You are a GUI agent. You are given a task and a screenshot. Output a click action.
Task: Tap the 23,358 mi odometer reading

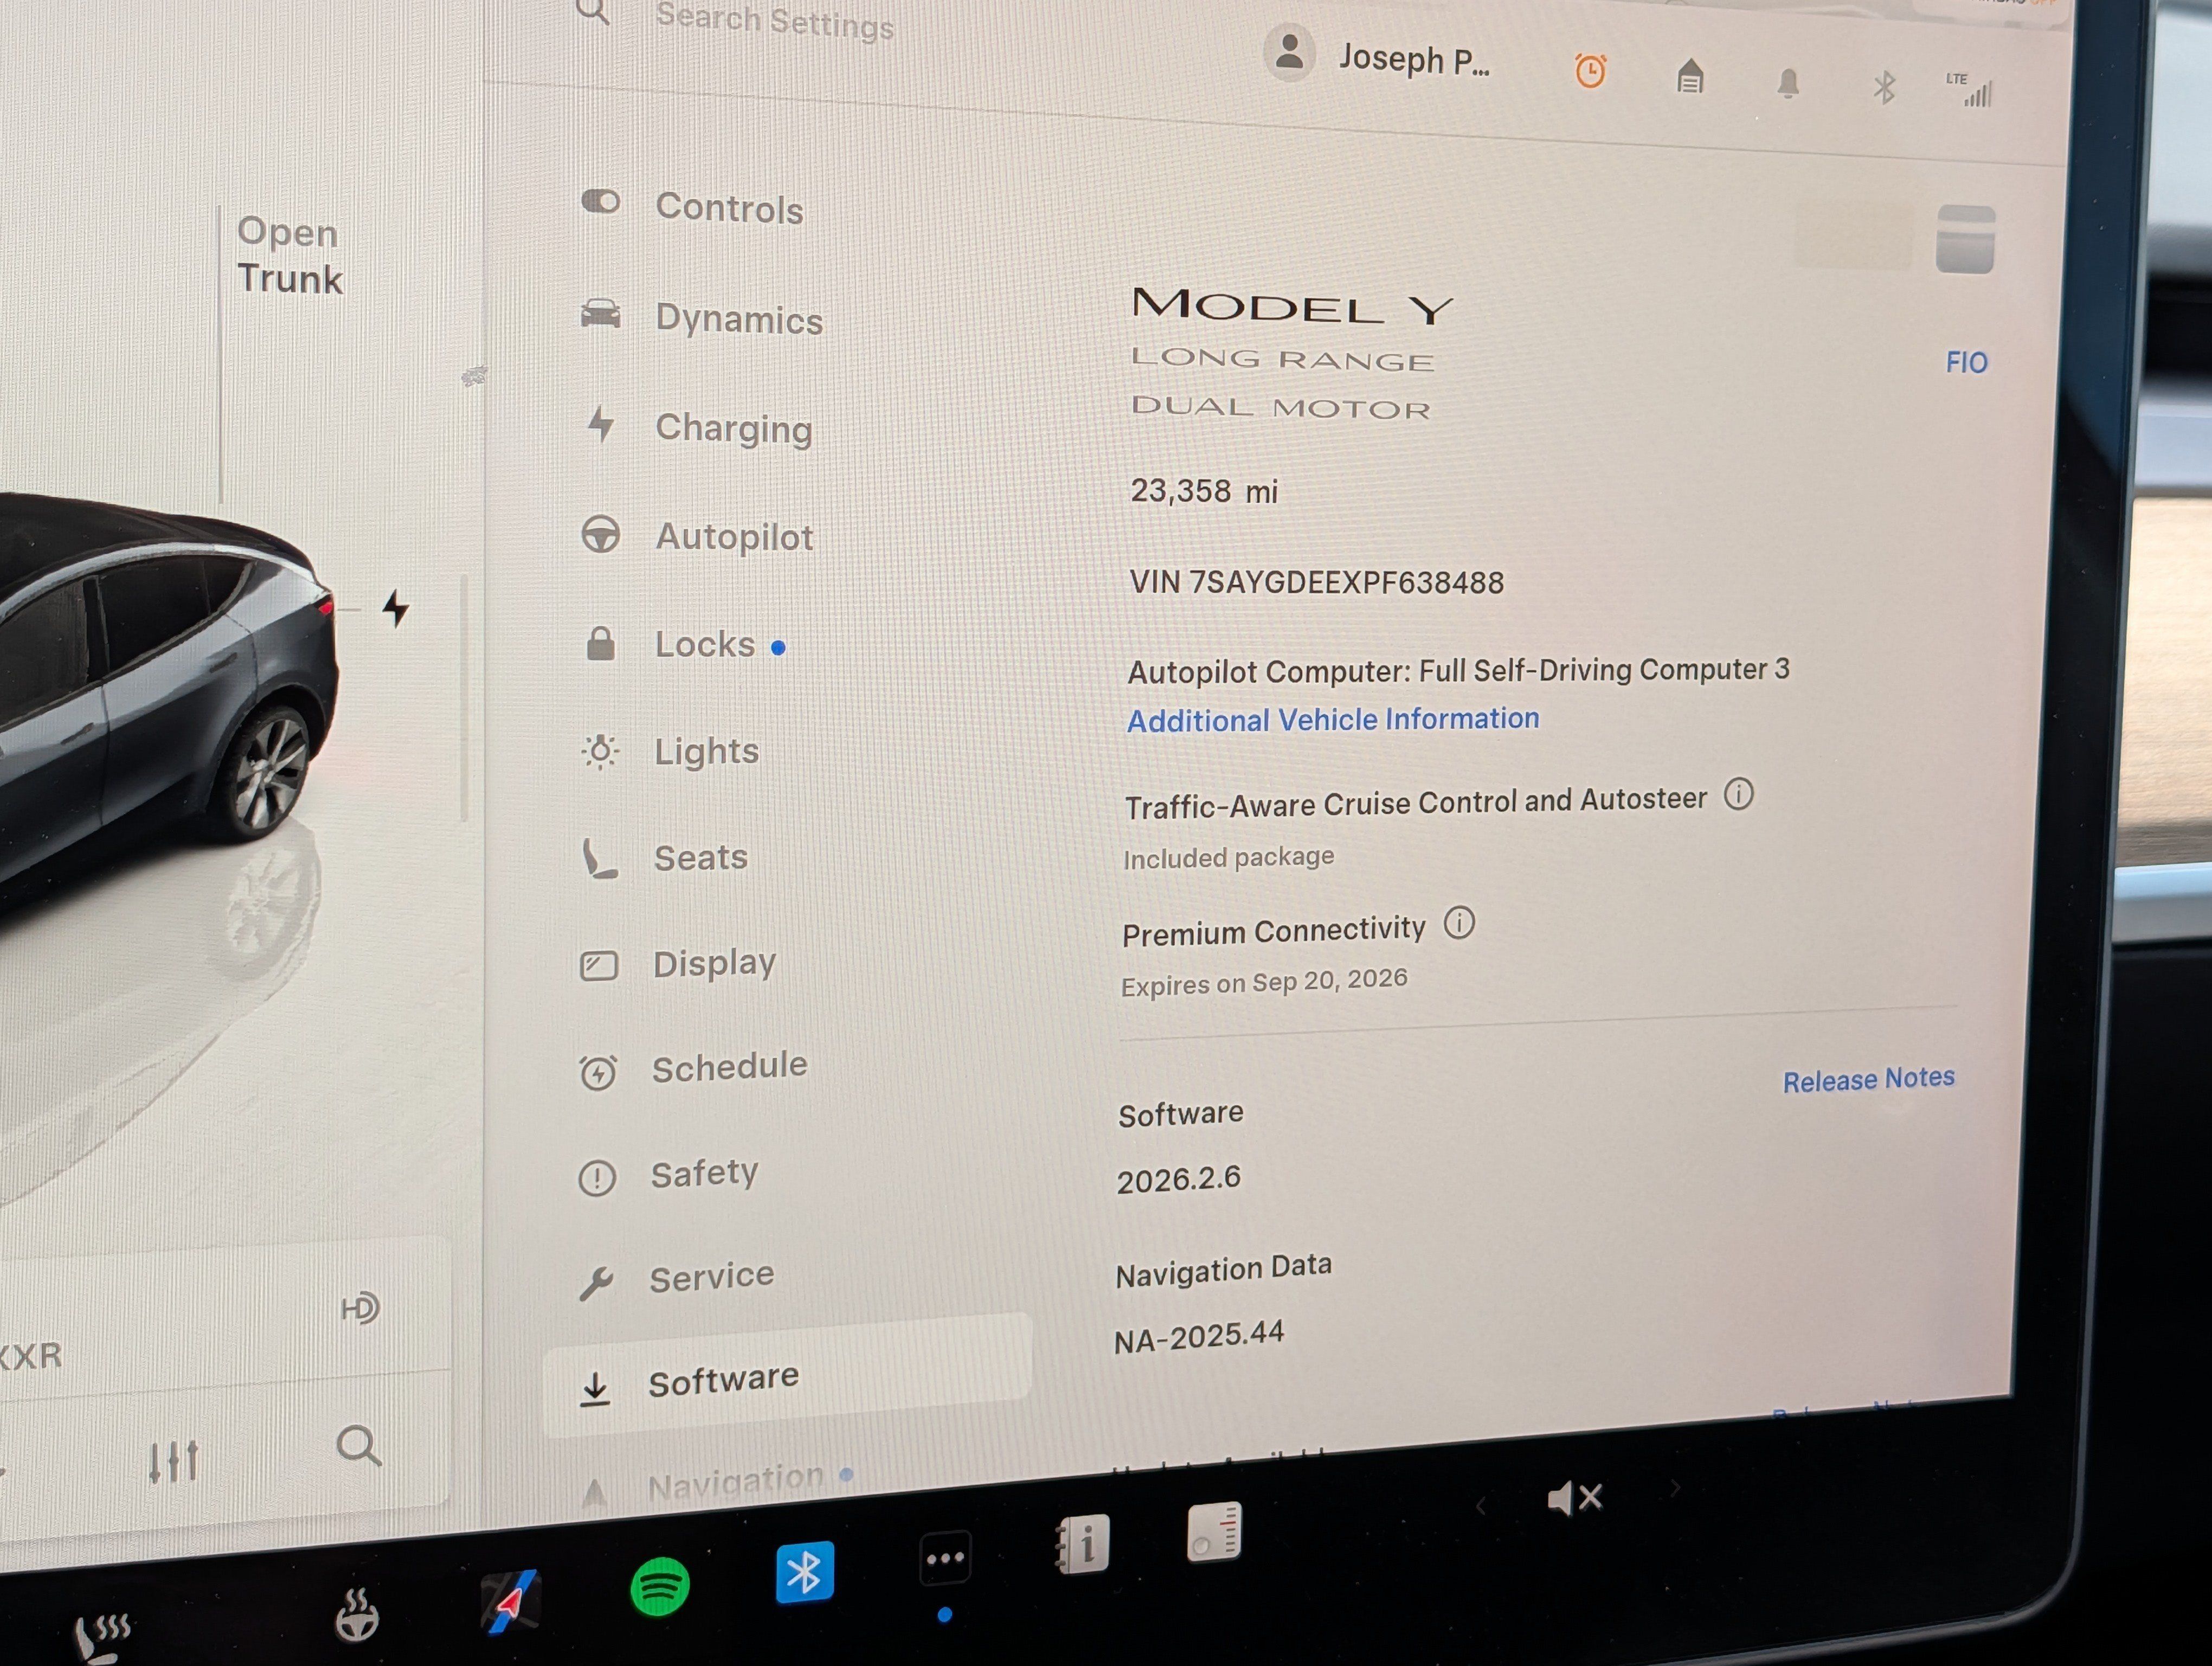1204,491
